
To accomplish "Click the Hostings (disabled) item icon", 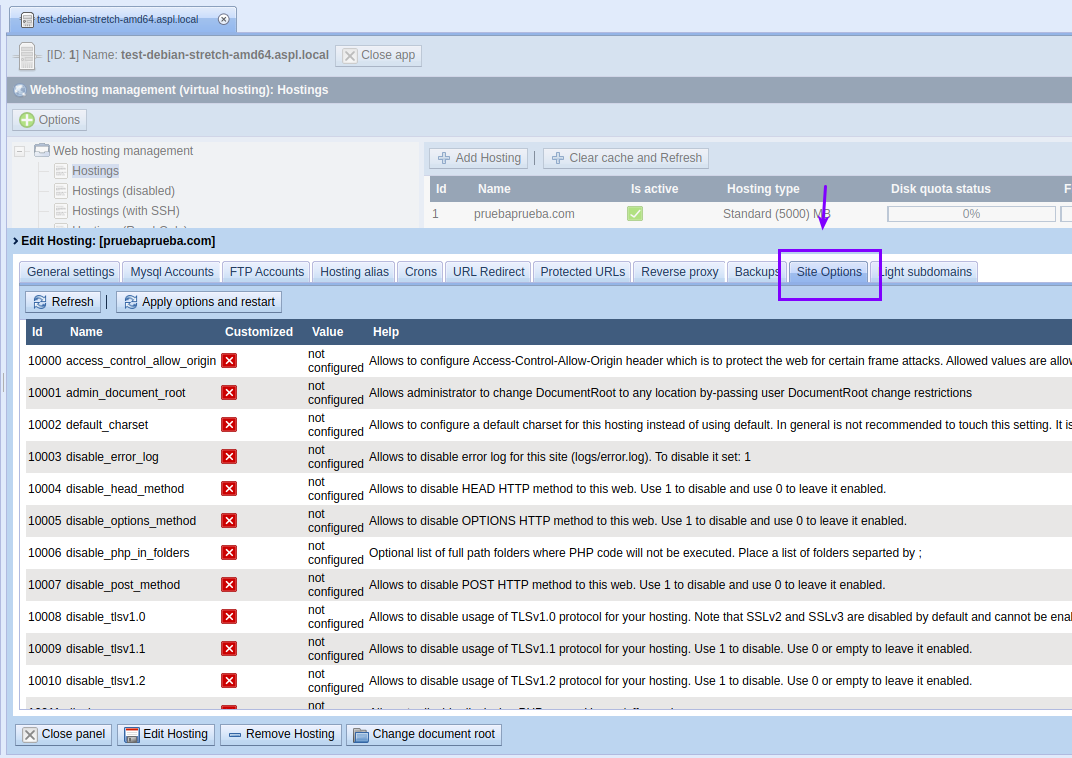I will [61, 191].
